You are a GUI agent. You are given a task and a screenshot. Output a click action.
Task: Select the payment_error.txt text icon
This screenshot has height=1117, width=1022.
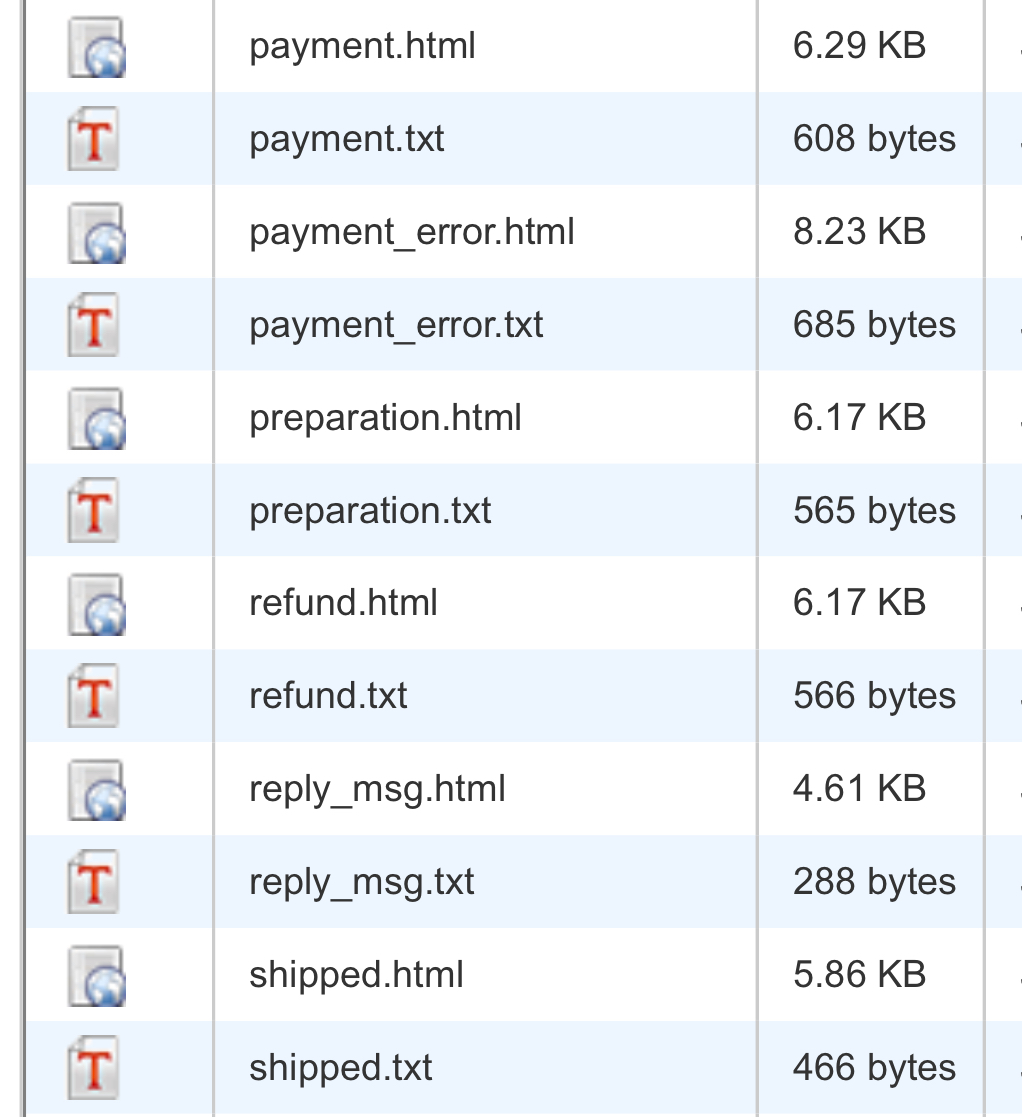click(94, 325)
